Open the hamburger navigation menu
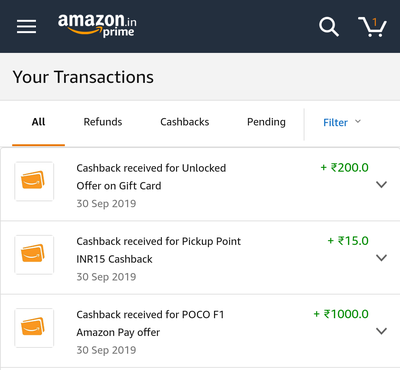 [x=27, y=26]
